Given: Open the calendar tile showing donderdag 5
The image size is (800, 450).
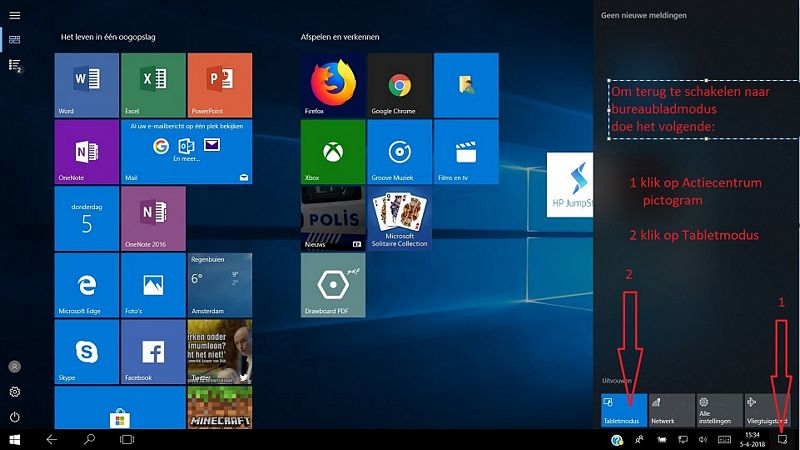Looking at the screenshot, I should [87, 218].
